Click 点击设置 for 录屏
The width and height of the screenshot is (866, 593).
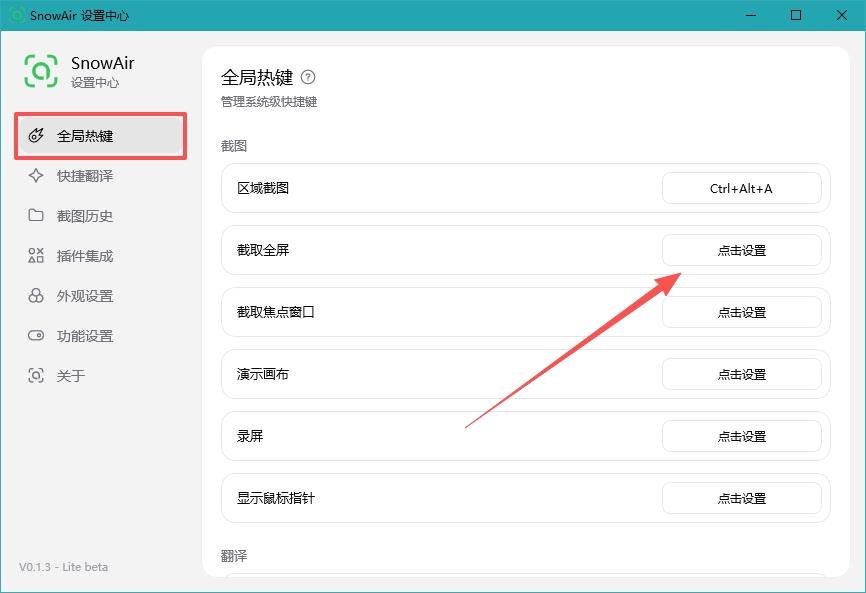coord(742,436)
